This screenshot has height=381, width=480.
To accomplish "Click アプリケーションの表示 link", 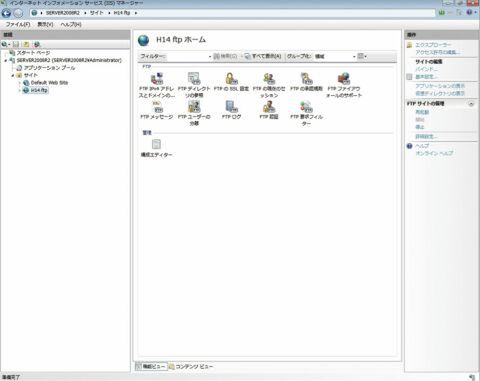I will coord(440,86).
